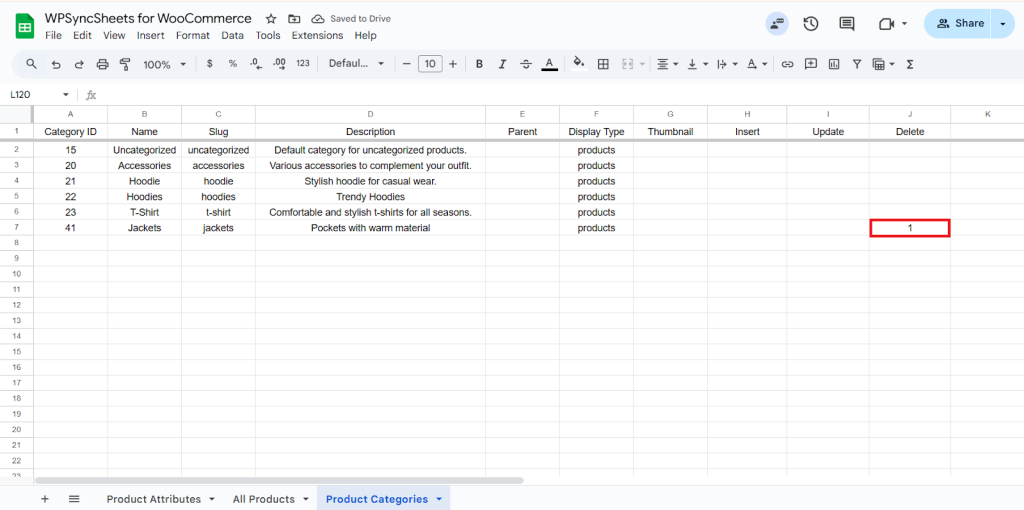Open the File menu

pyautogui.click(x=54, y=35)
